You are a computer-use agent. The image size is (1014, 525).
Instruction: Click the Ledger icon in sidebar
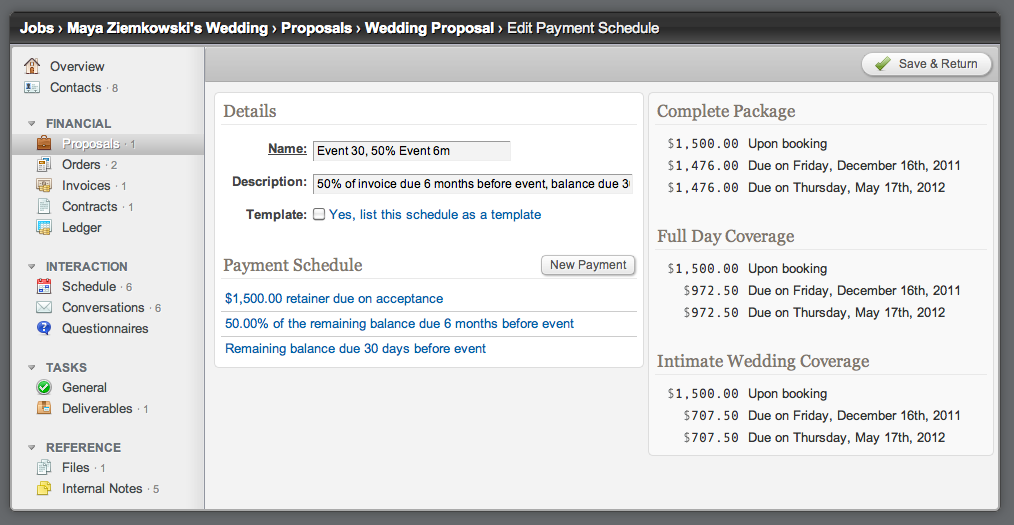[44, 227]
